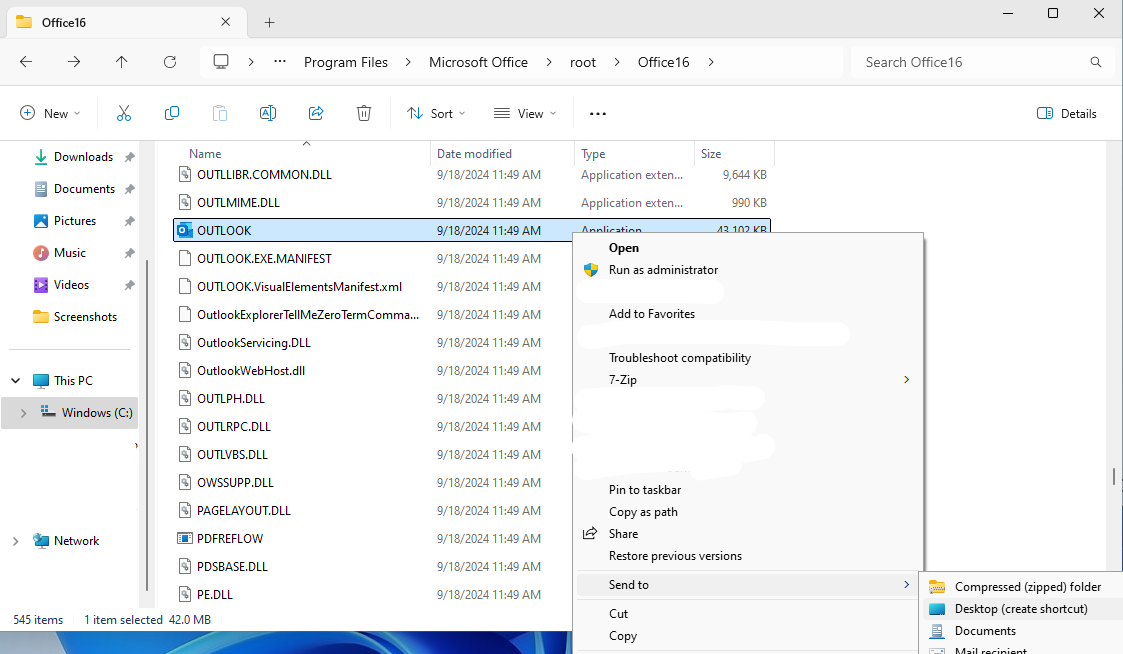The width and height of the screenshot is (1123, 654).
Task: Sort by the Size column header
Action: 710,154
